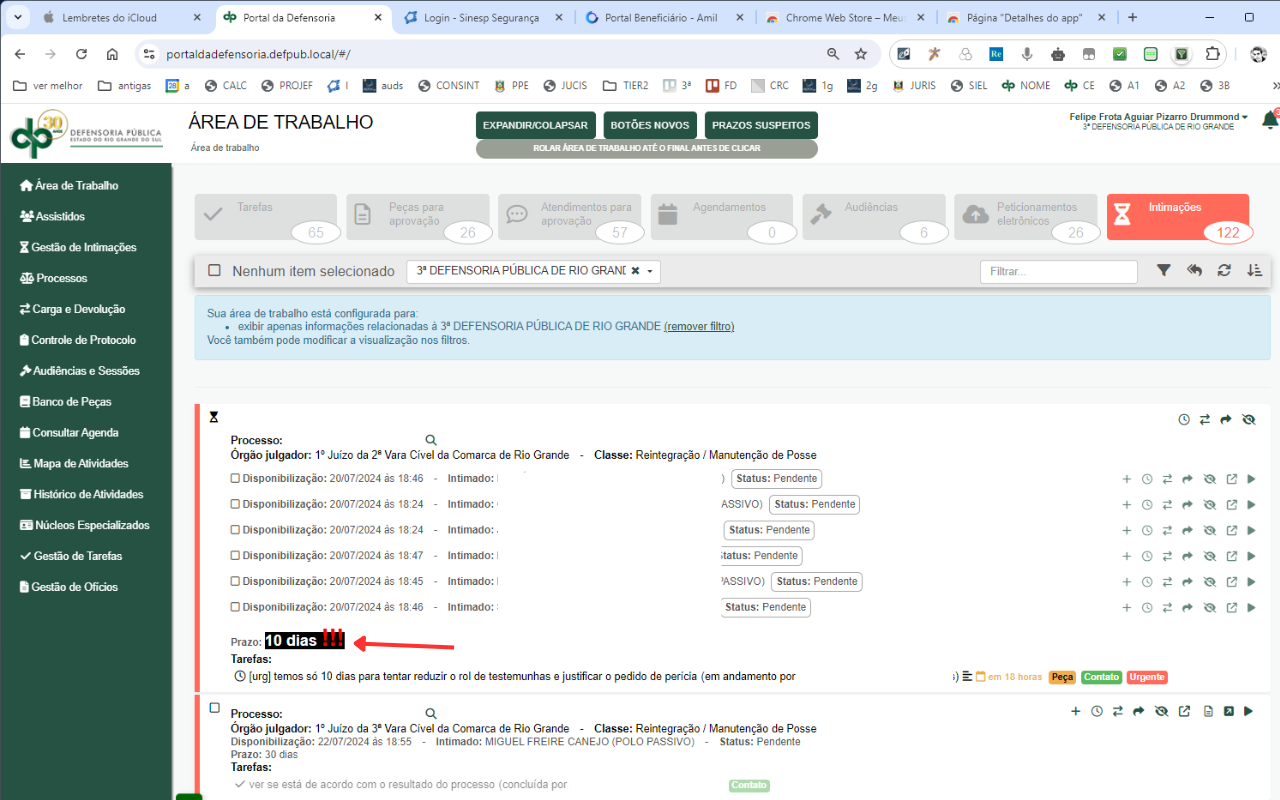The width and height of the screenshot is (1280, 800).
Task: Click the clock icon in the Miguel Freire Canejo card
Action: (x=1097, y=712)
